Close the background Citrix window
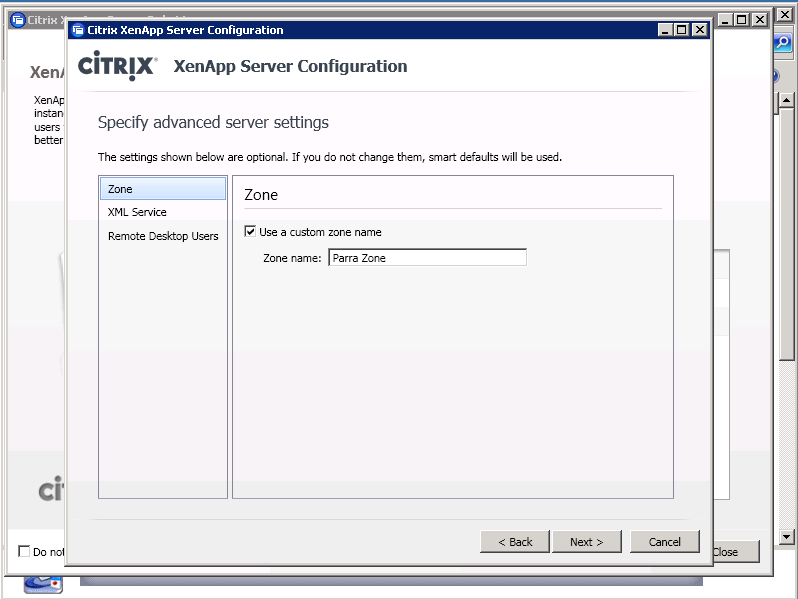This screenshot has height=599, width=798. 760,20
